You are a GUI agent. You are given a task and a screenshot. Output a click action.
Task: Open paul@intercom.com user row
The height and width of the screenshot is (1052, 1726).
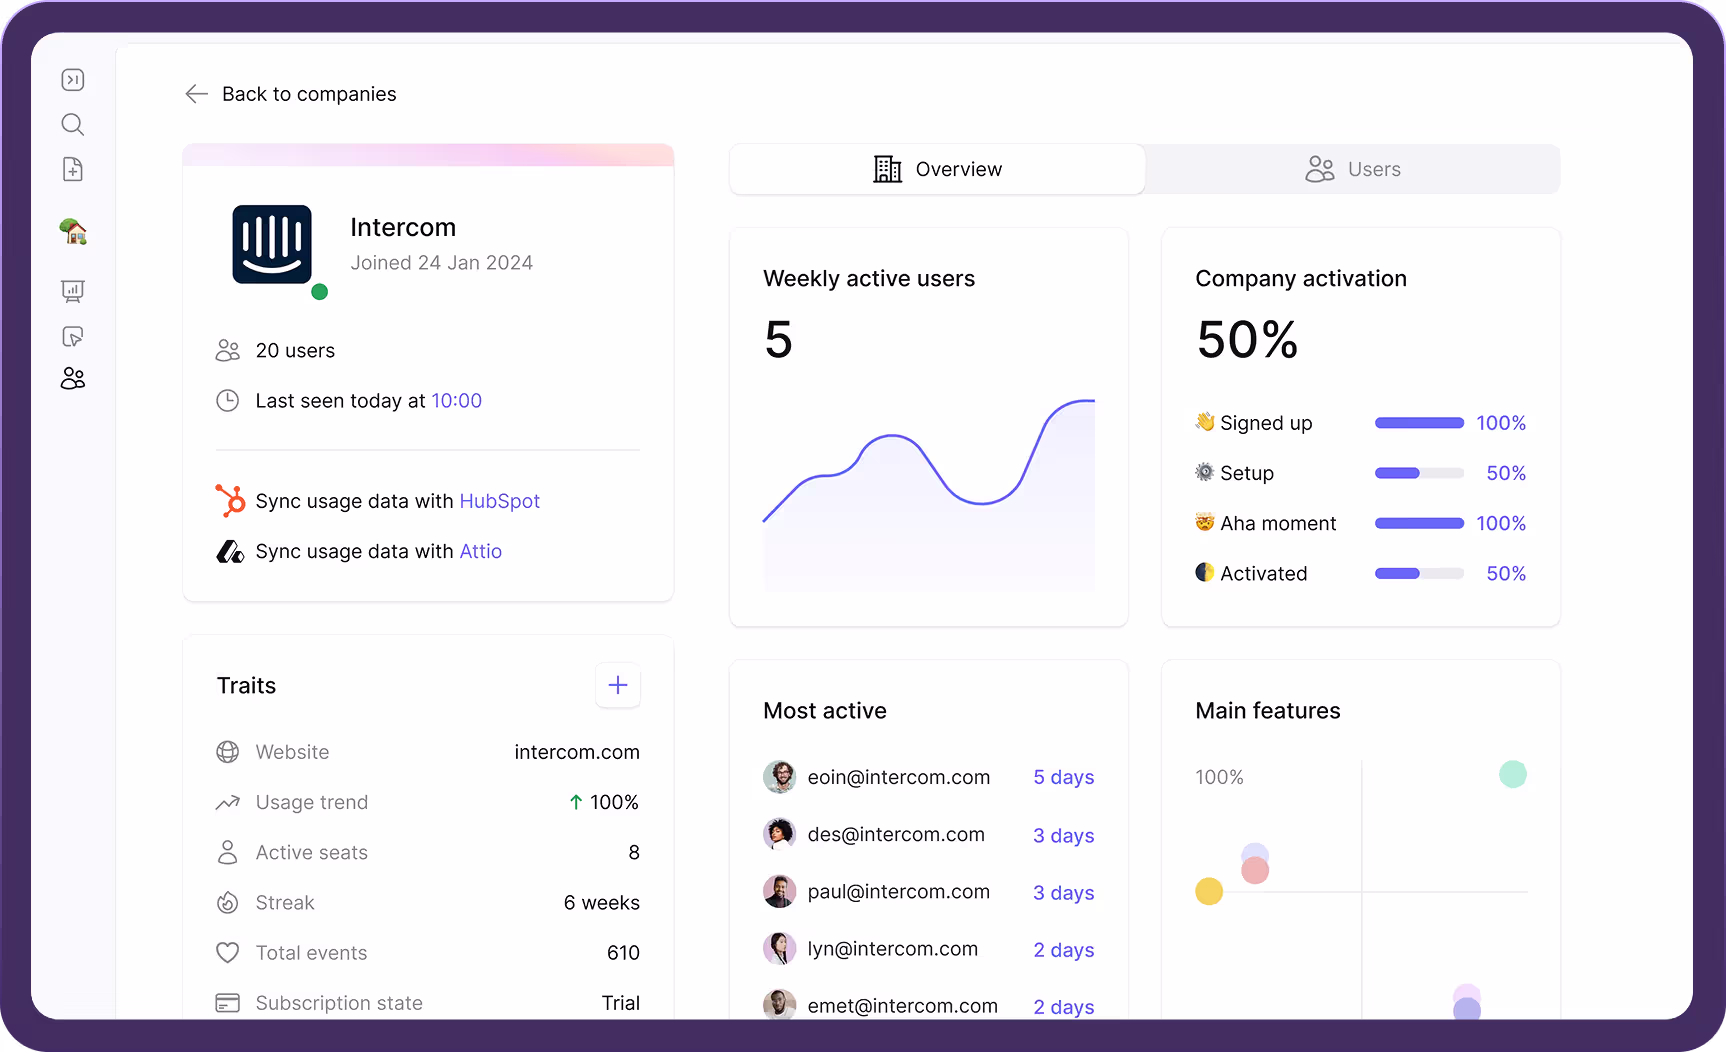point(929,891)
